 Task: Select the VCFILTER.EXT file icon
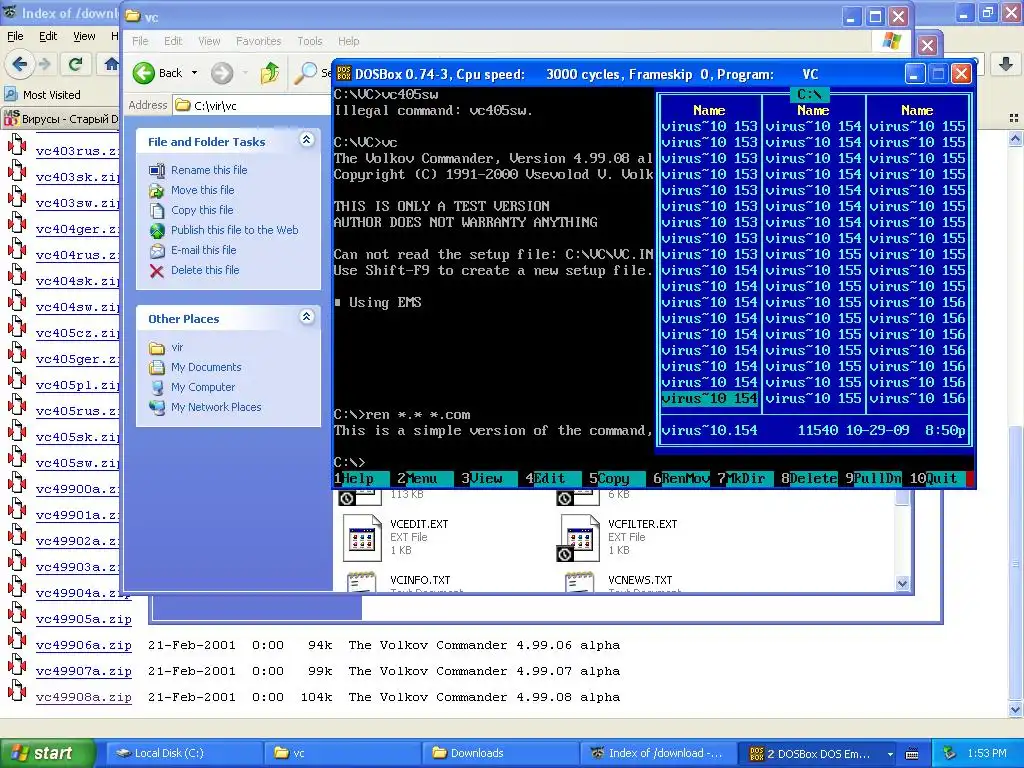coord(580,537)
